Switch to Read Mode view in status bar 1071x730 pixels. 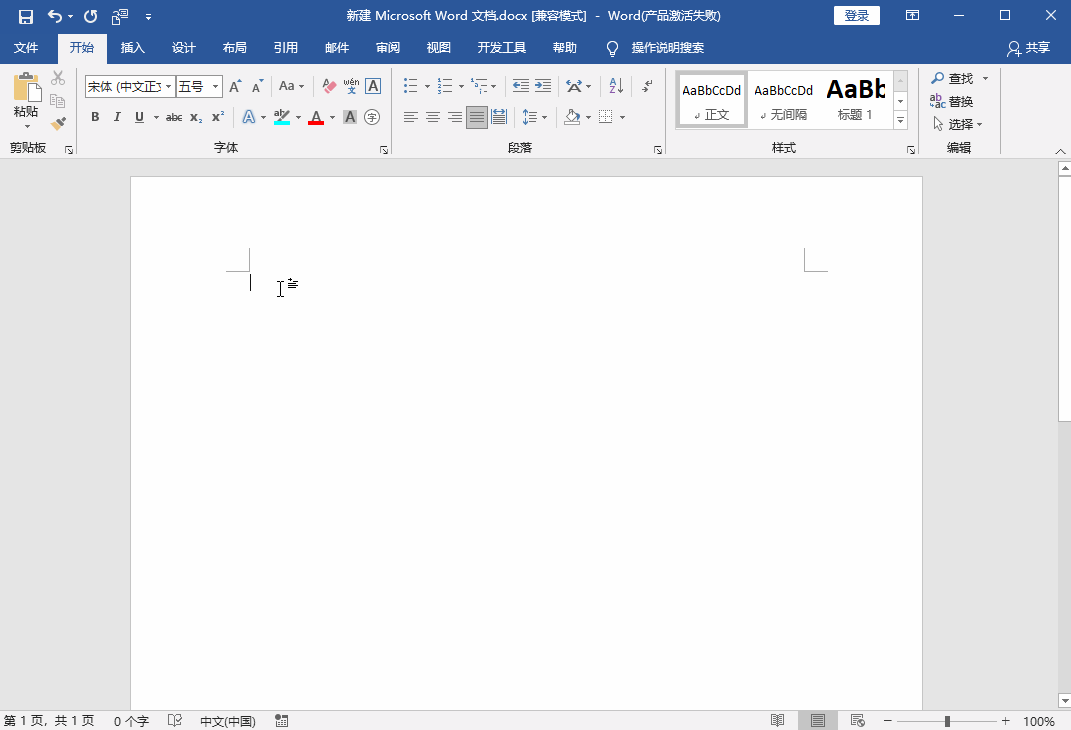click(x=777, y=720)
